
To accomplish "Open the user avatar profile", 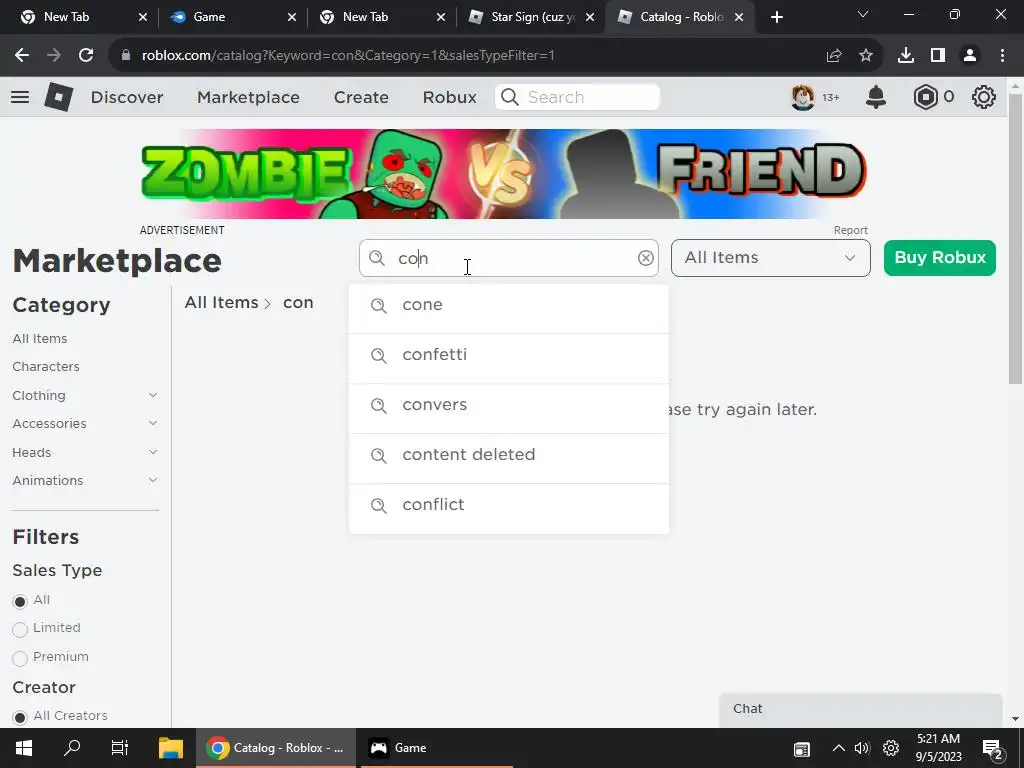I will 803,97.
